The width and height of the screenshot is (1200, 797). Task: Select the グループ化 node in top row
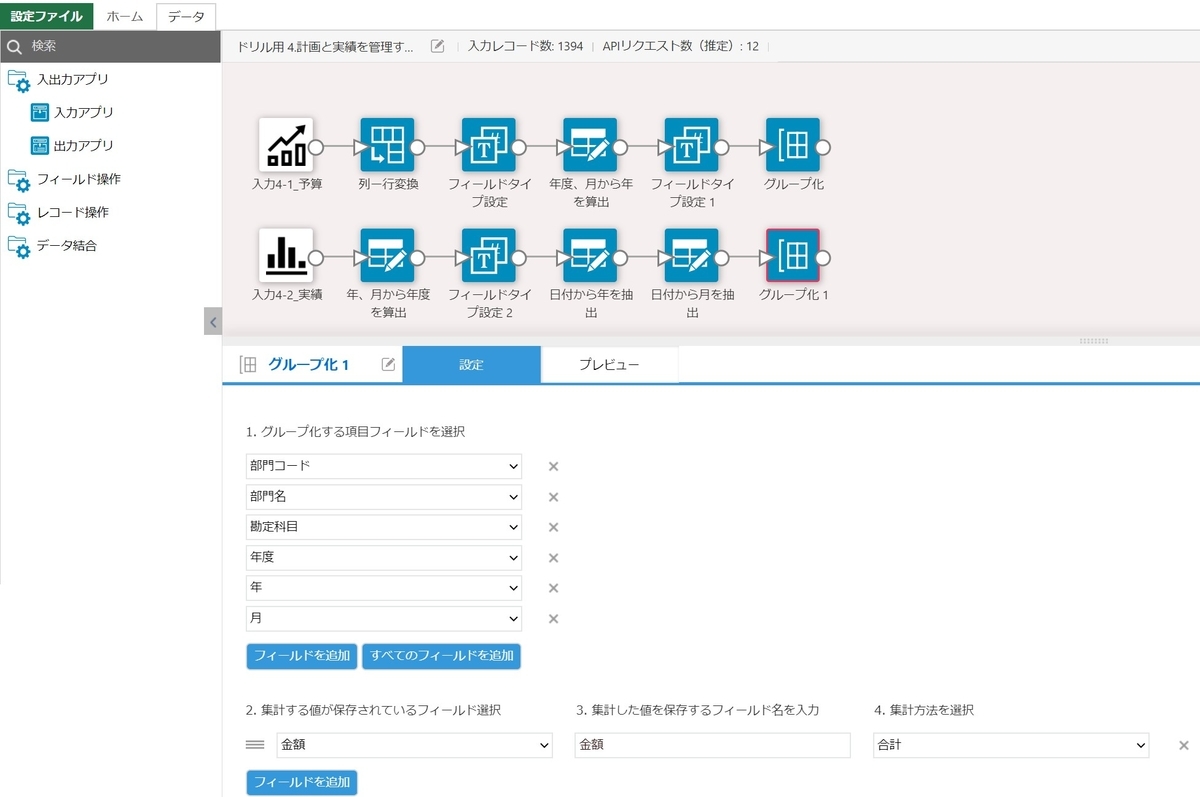pyautogui.click(x=793, y=145)
